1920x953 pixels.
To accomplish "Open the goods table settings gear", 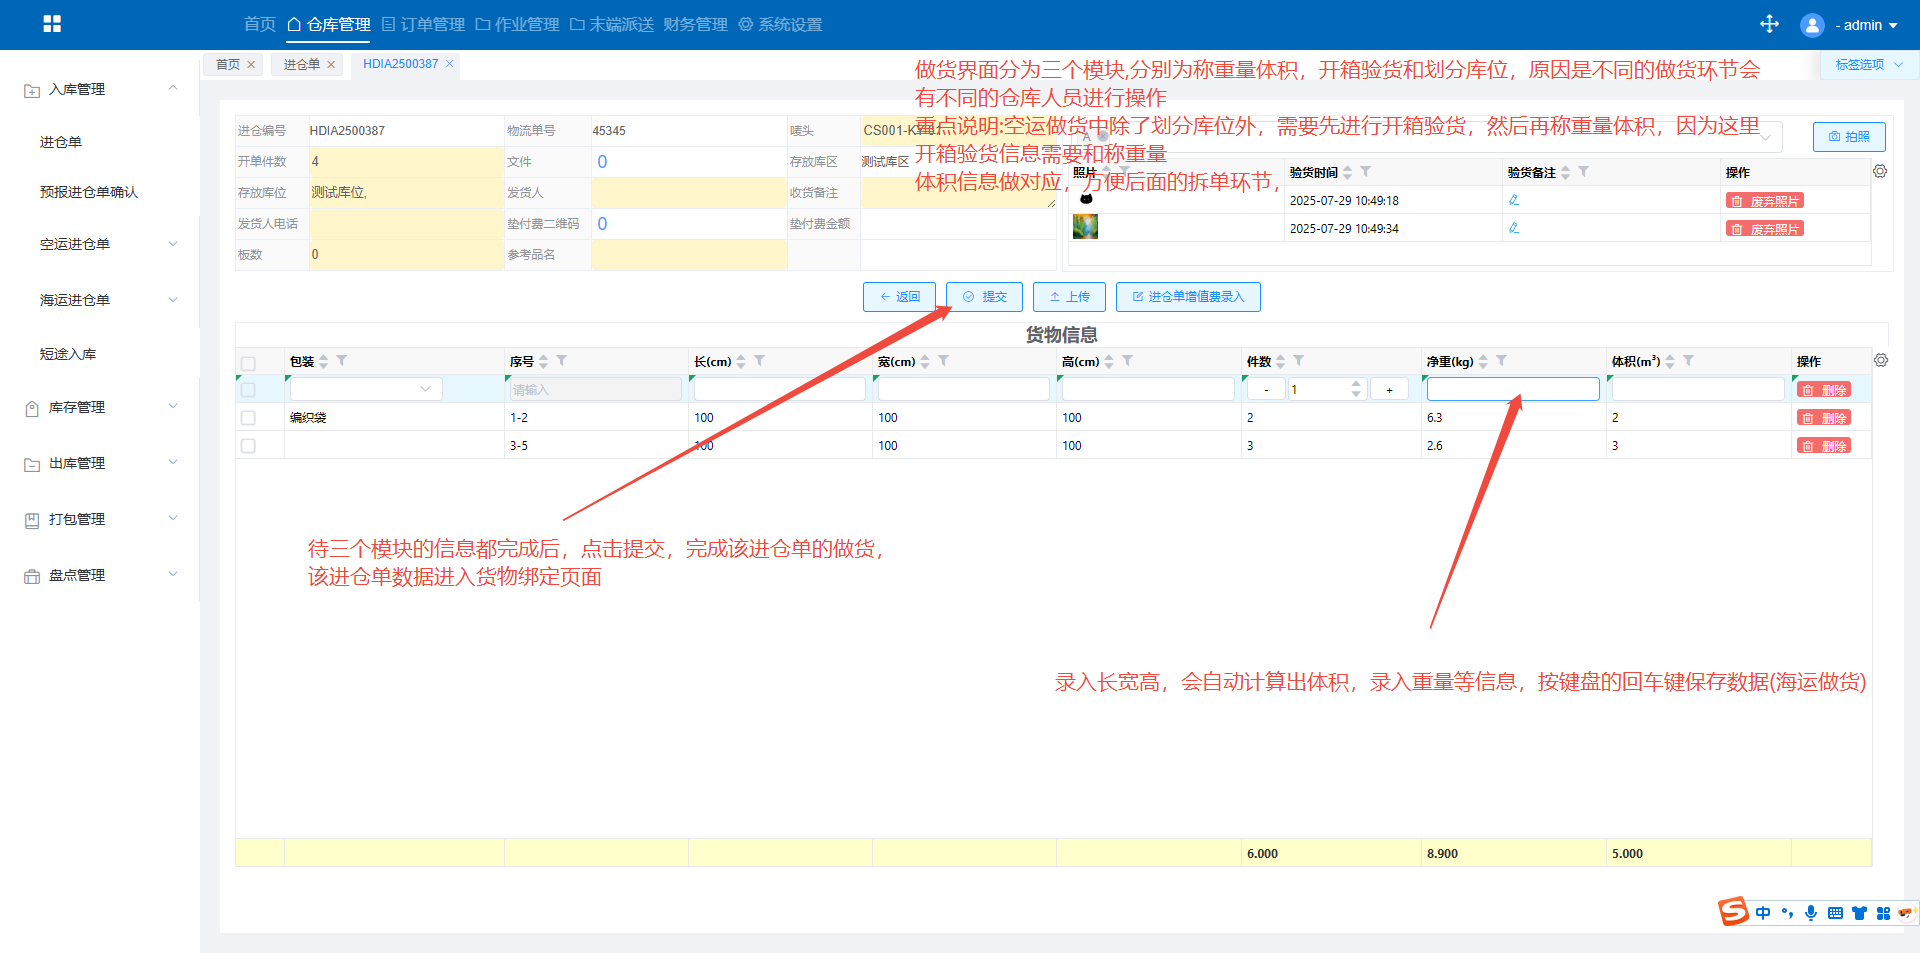I will click(x=1881, y=361).
